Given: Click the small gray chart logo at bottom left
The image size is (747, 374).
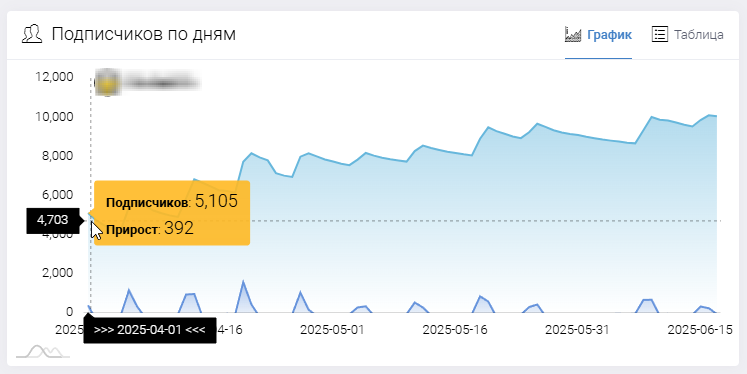Looking at the screenshot, I should click(x=43, y=352).
